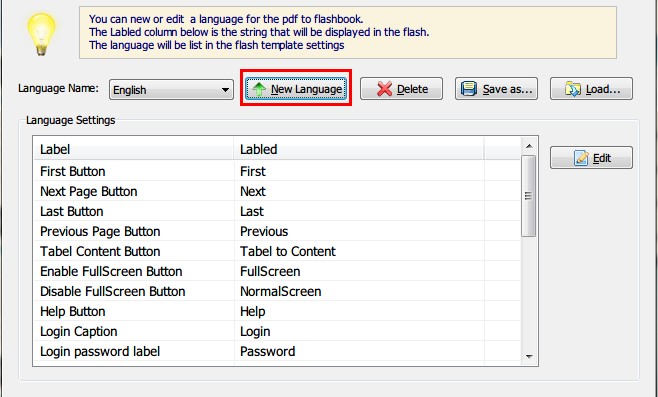
Task: Click the red X Delete icon
Action: (x=384, y=89)
